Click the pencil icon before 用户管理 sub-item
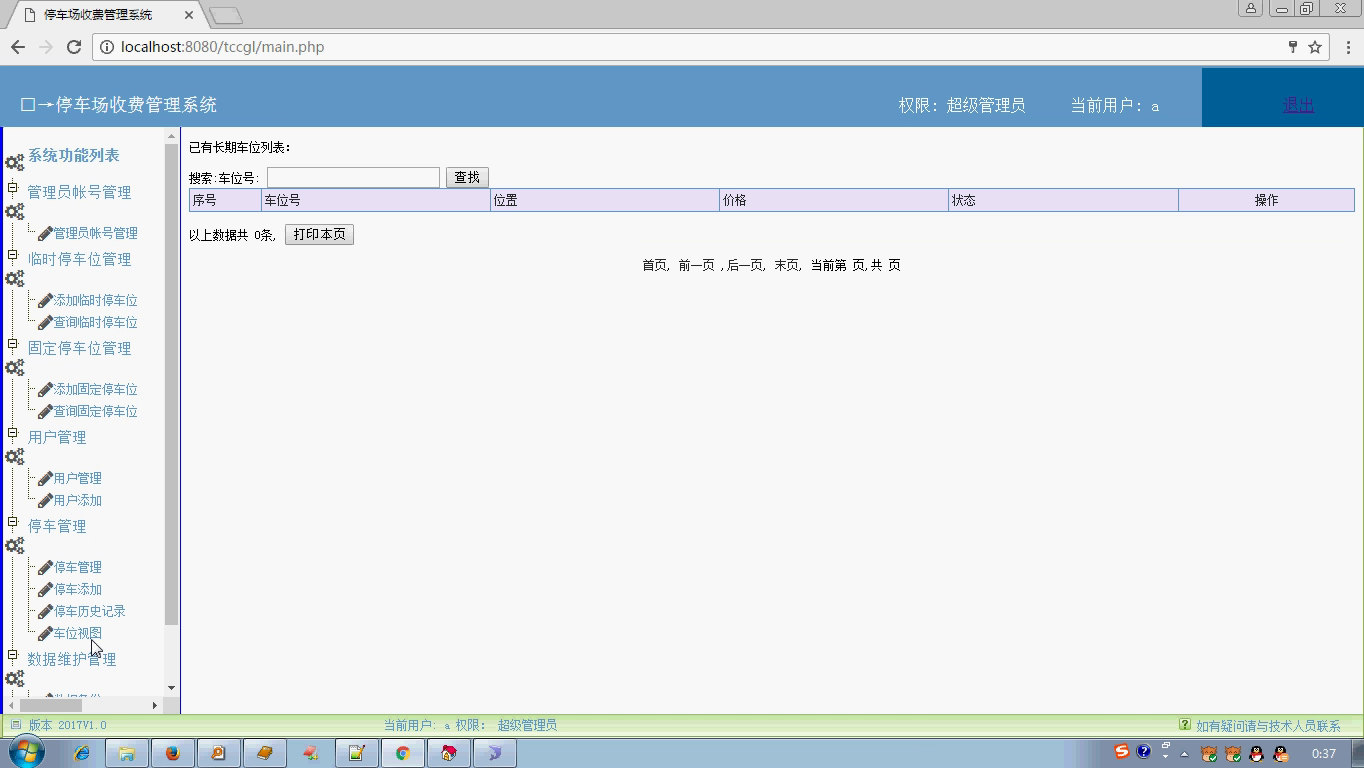Screen dimensions: 1364x768 click(x=45, y=478)
